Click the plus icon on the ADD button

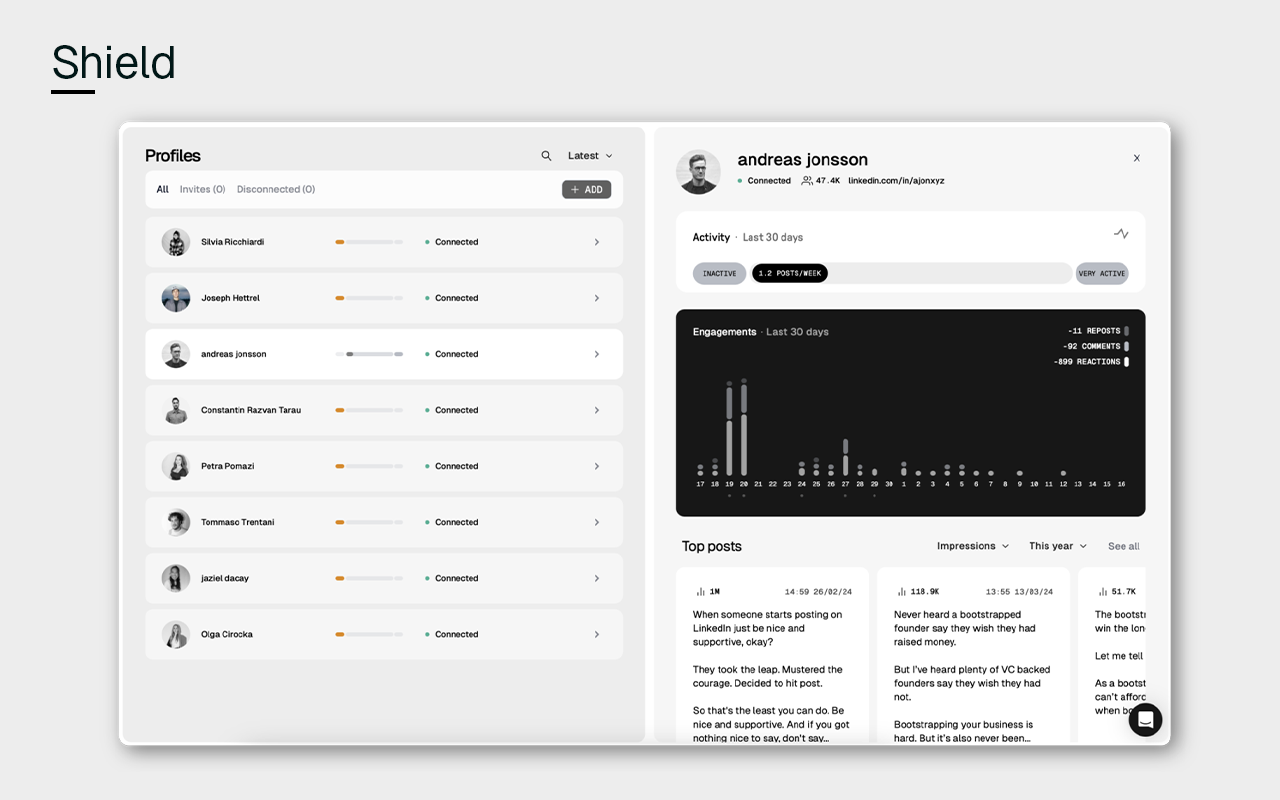pos(575,189)
